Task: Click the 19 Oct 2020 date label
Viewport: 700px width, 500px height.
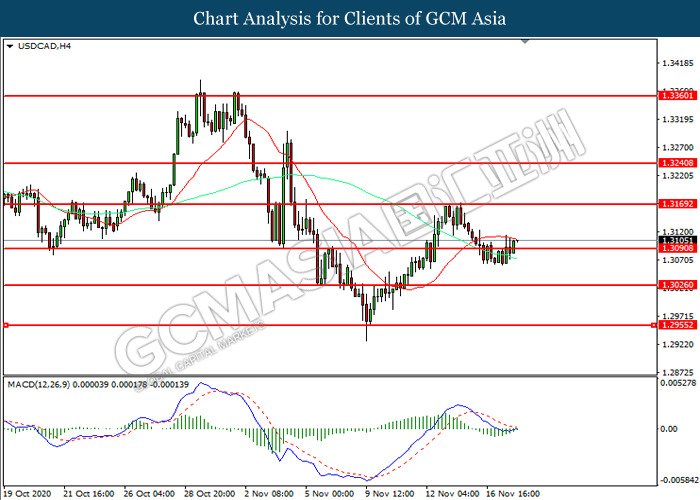Action: (x=27, y=494)
